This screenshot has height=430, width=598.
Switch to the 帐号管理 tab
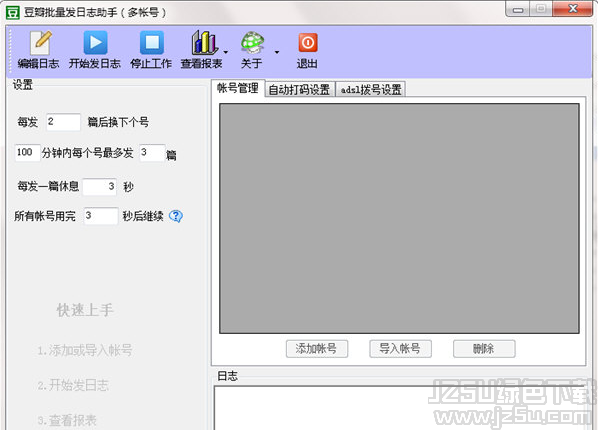click(238, 88)
